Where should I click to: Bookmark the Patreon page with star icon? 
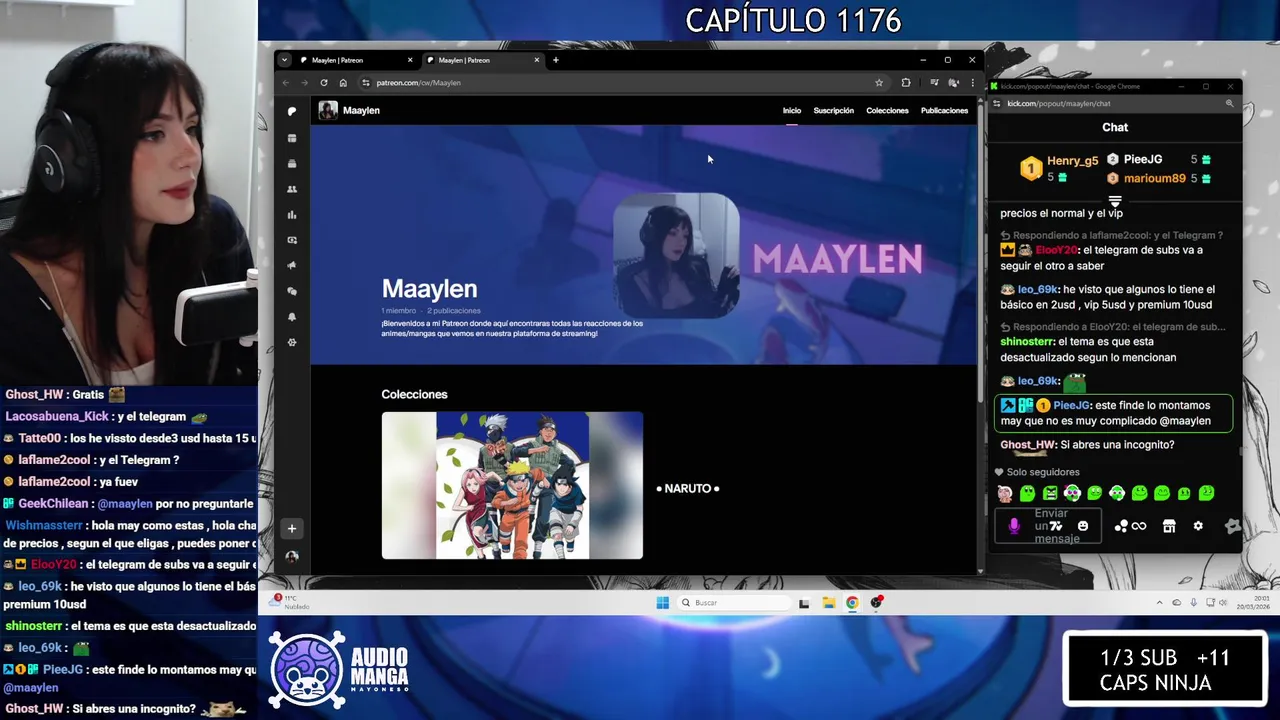879,83
